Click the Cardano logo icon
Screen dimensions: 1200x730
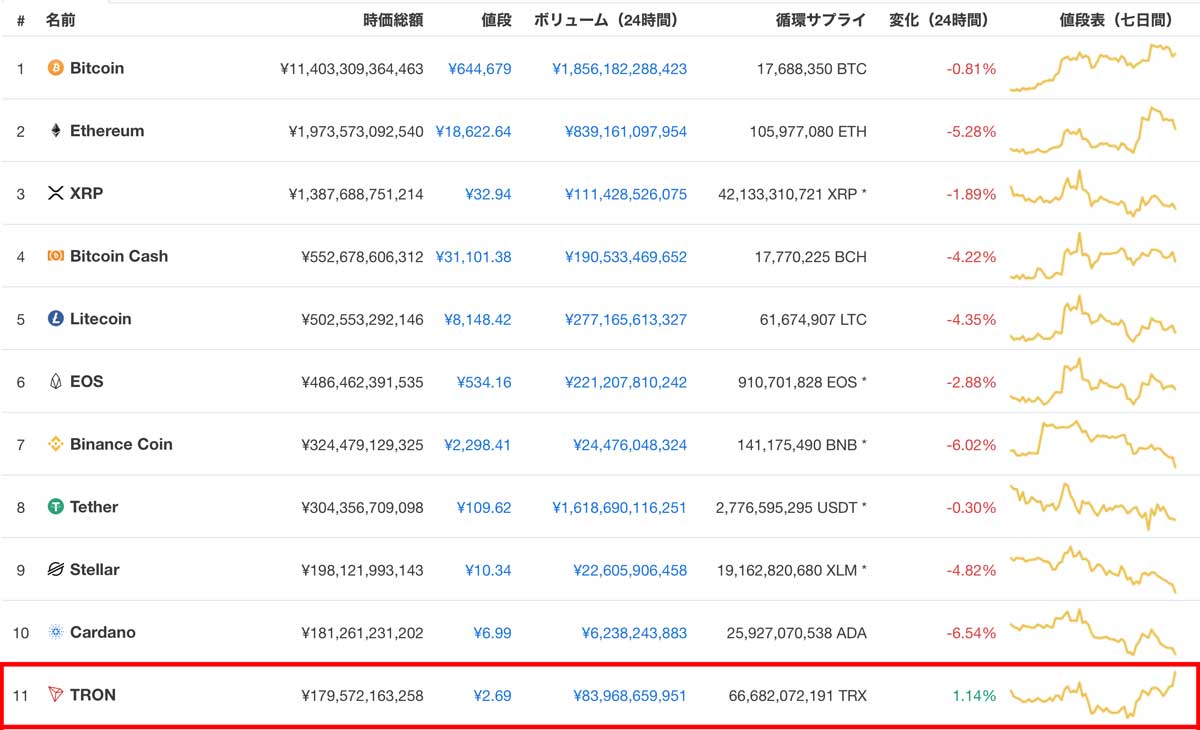56,632
